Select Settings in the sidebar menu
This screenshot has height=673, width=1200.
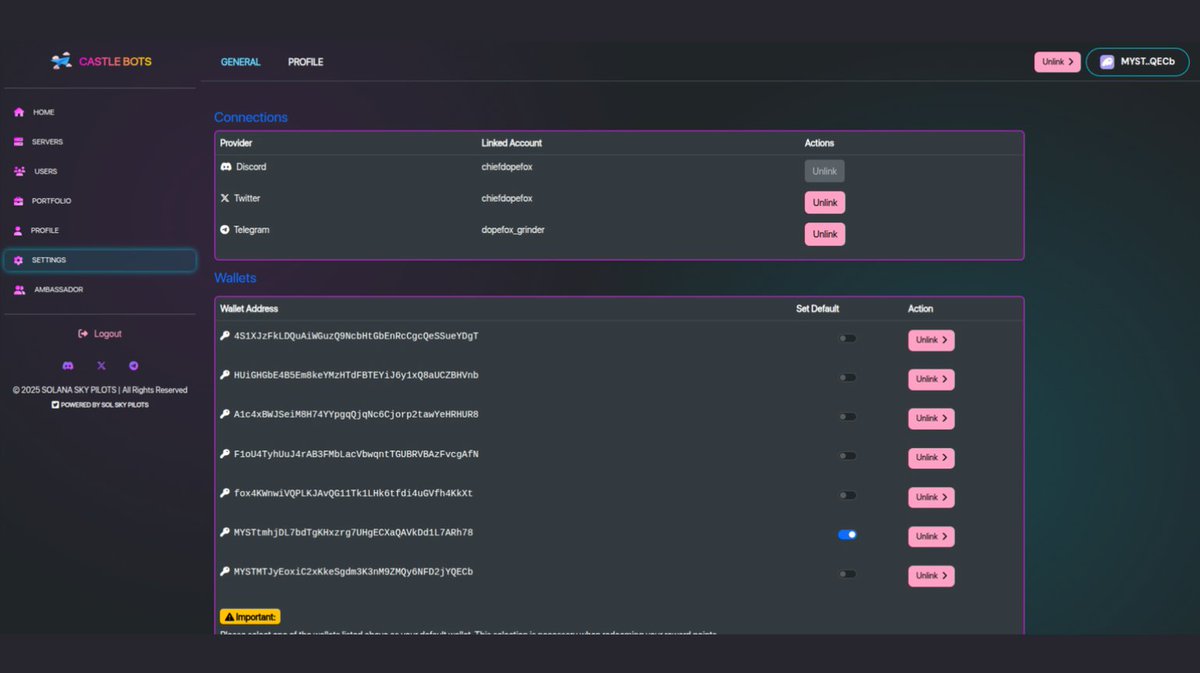point(100,260)
